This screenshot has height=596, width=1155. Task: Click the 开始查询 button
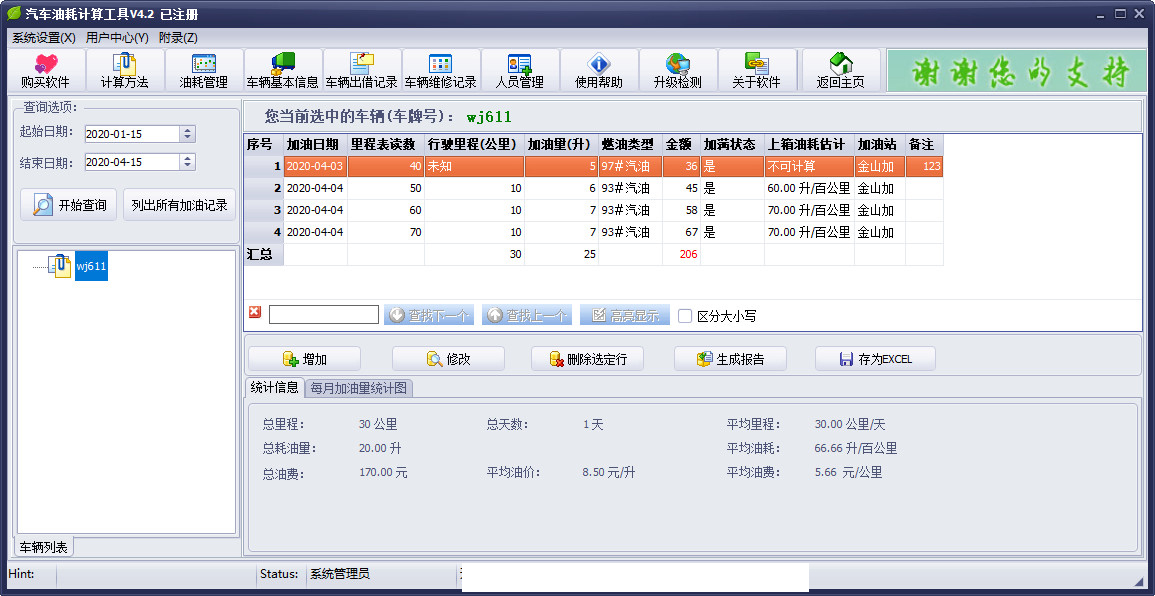(x=69, y=205)
